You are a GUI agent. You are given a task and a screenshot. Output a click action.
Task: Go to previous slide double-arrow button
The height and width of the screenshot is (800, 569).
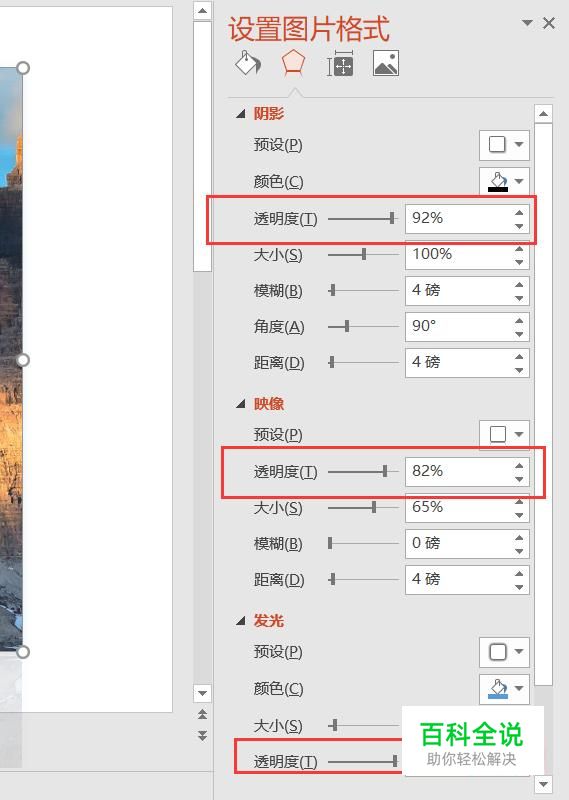point(203,714)
